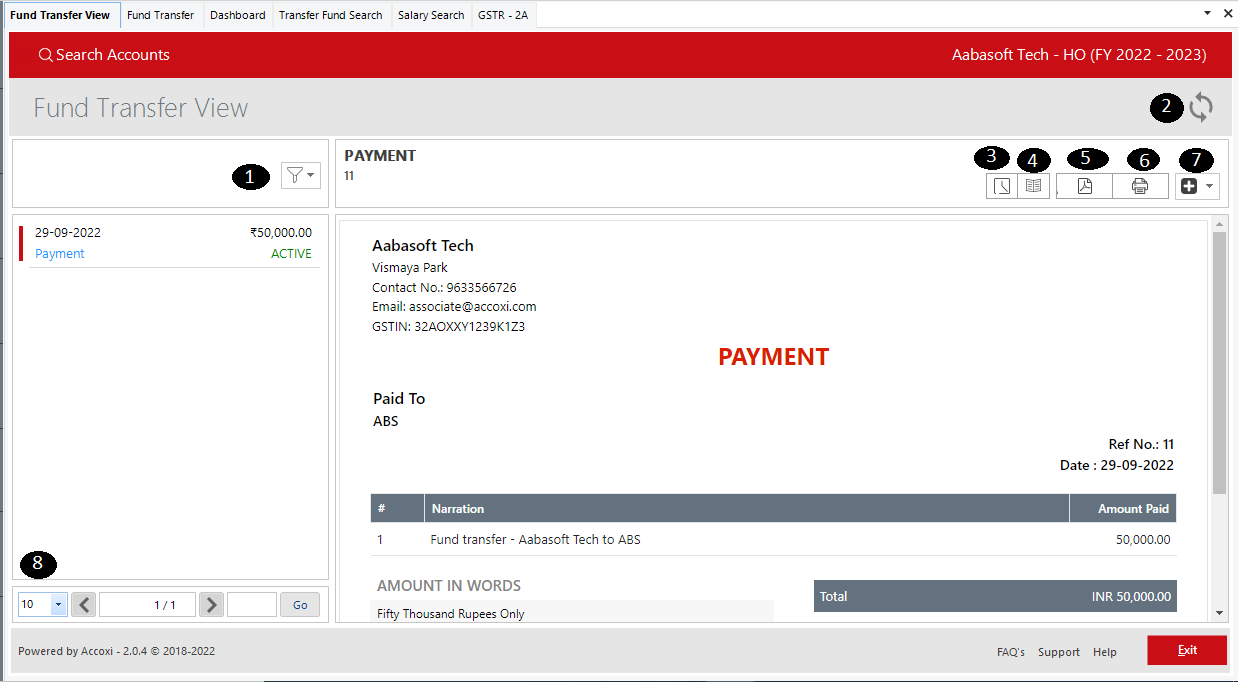Go to the previous page arrow
The height and width of the screenshot is (682, 1238).
click(84, 604)
